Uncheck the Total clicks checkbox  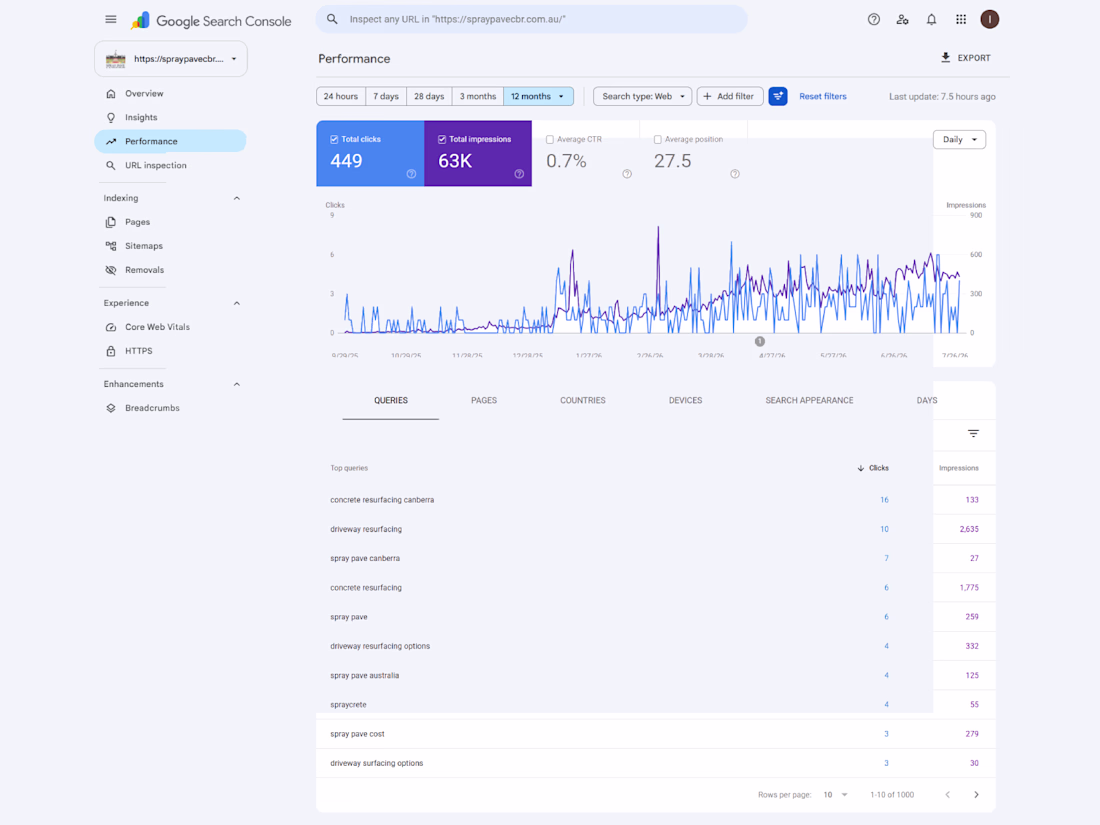(x=334, y=140)
